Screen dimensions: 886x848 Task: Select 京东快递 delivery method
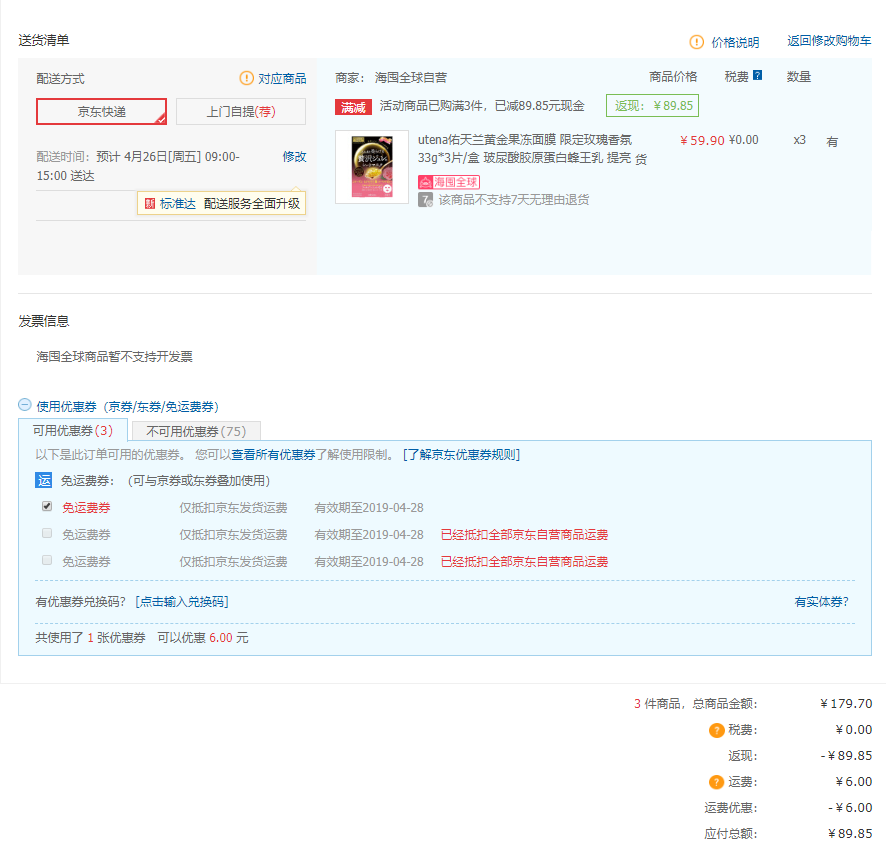(101, 112)
